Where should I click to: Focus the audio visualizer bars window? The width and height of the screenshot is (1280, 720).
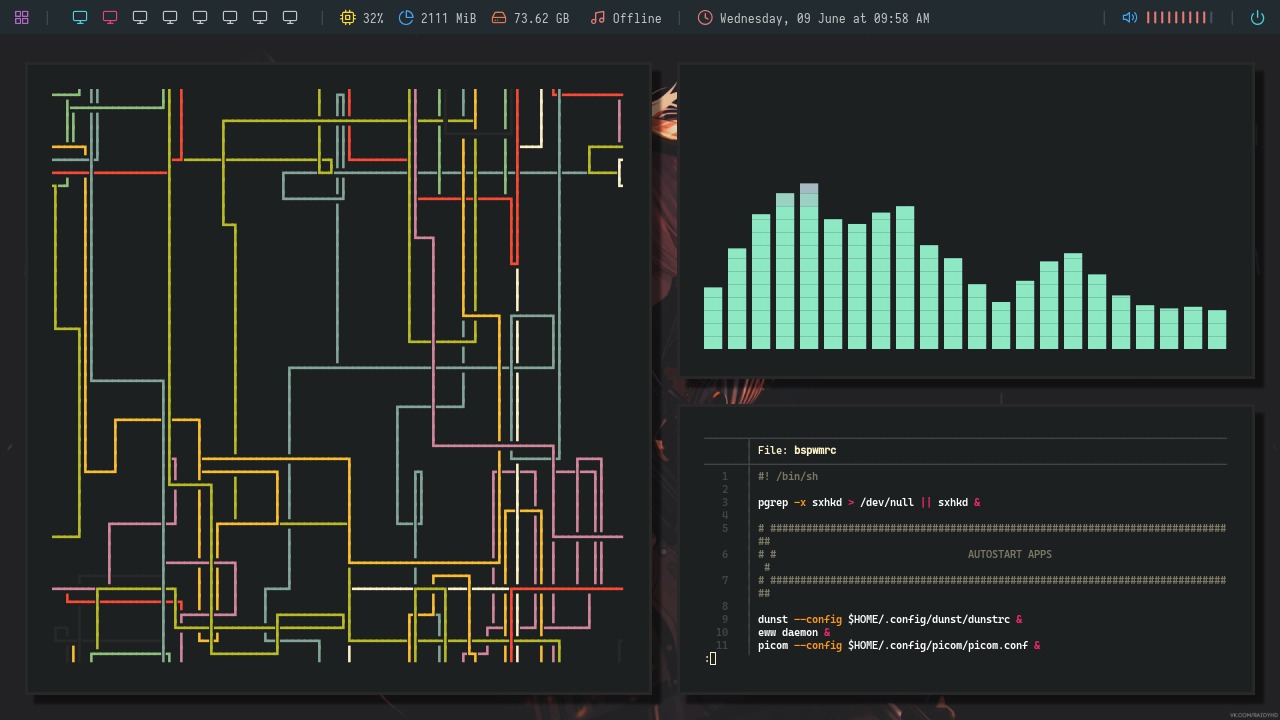pyautogui.click(x=965, y=221)
